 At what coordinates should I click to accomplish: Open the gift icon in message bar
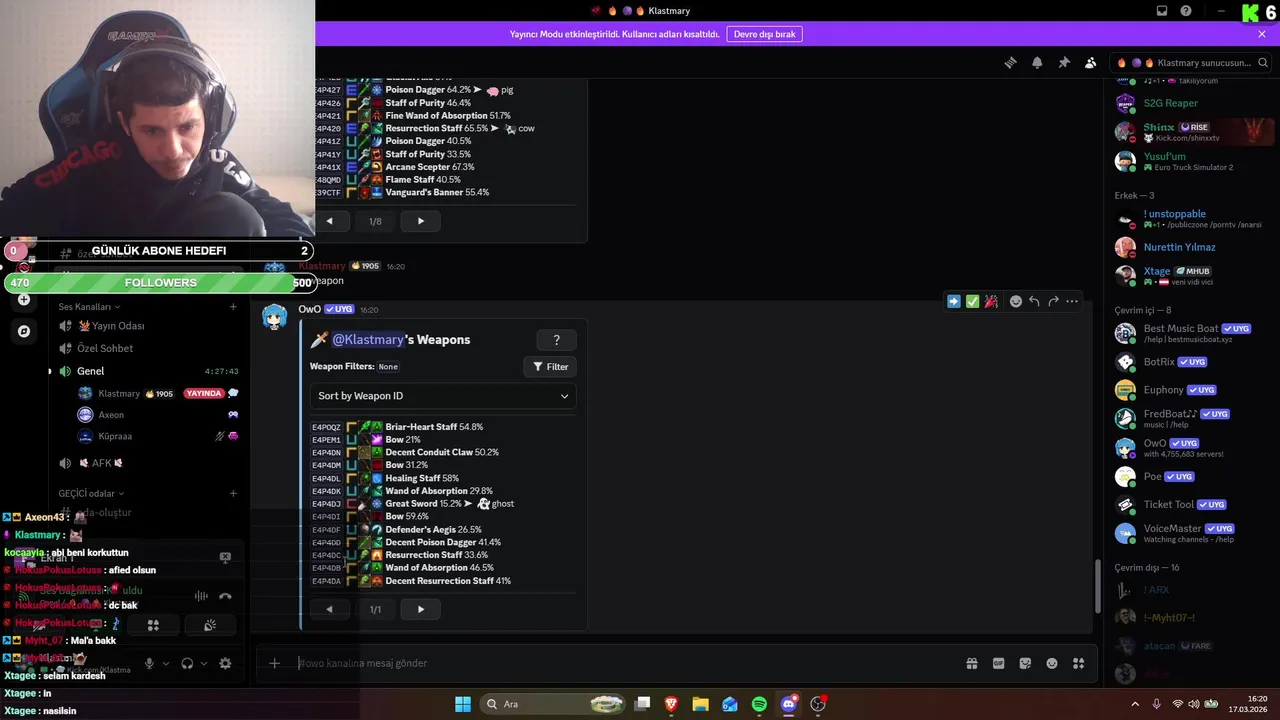pos(971,663)
